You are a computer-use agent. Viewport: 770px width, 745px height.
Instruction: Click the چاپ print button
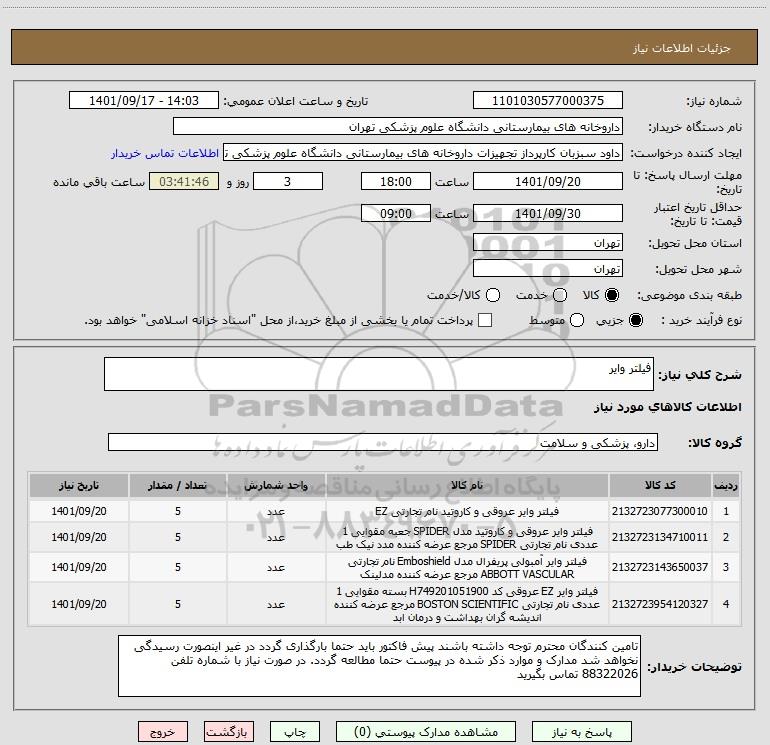pyautogui.click(x=295, y=732)
